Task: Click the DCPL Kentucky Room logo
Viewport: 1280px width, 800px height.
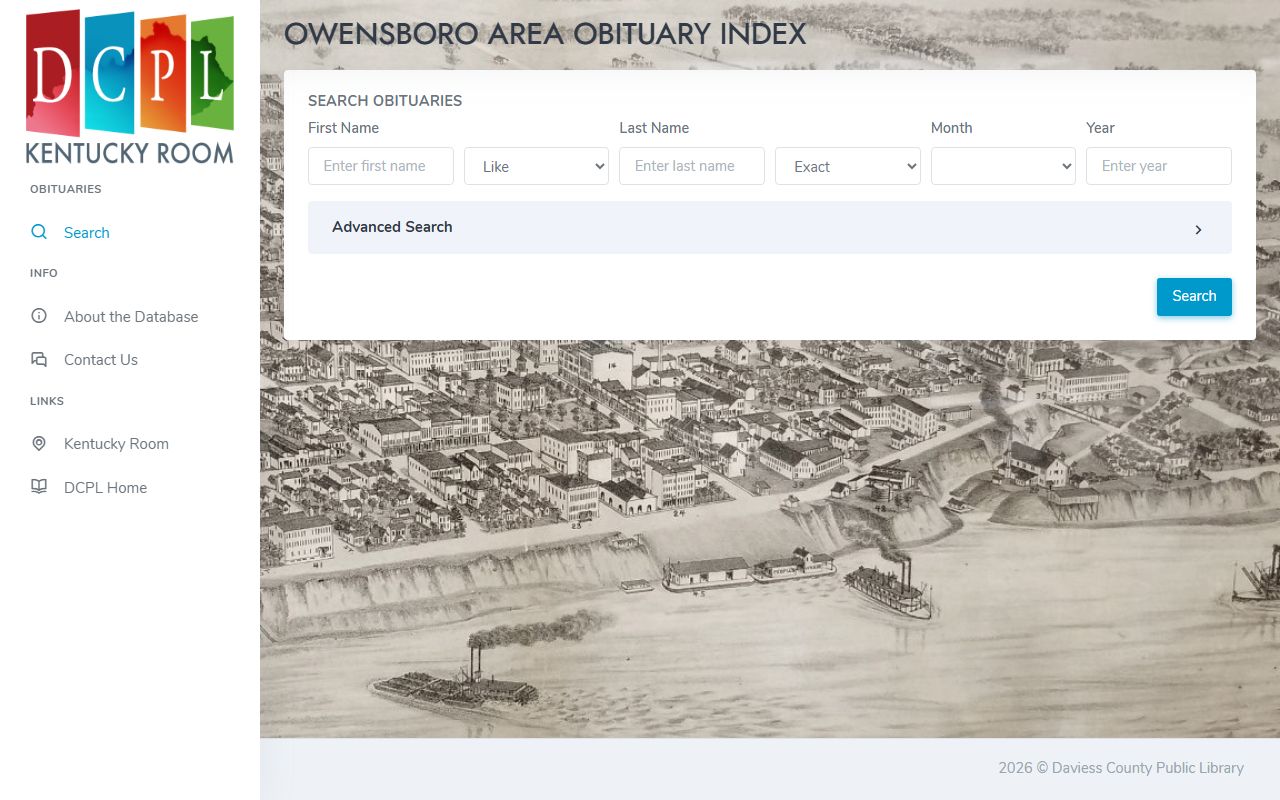Action: [130, 87]
